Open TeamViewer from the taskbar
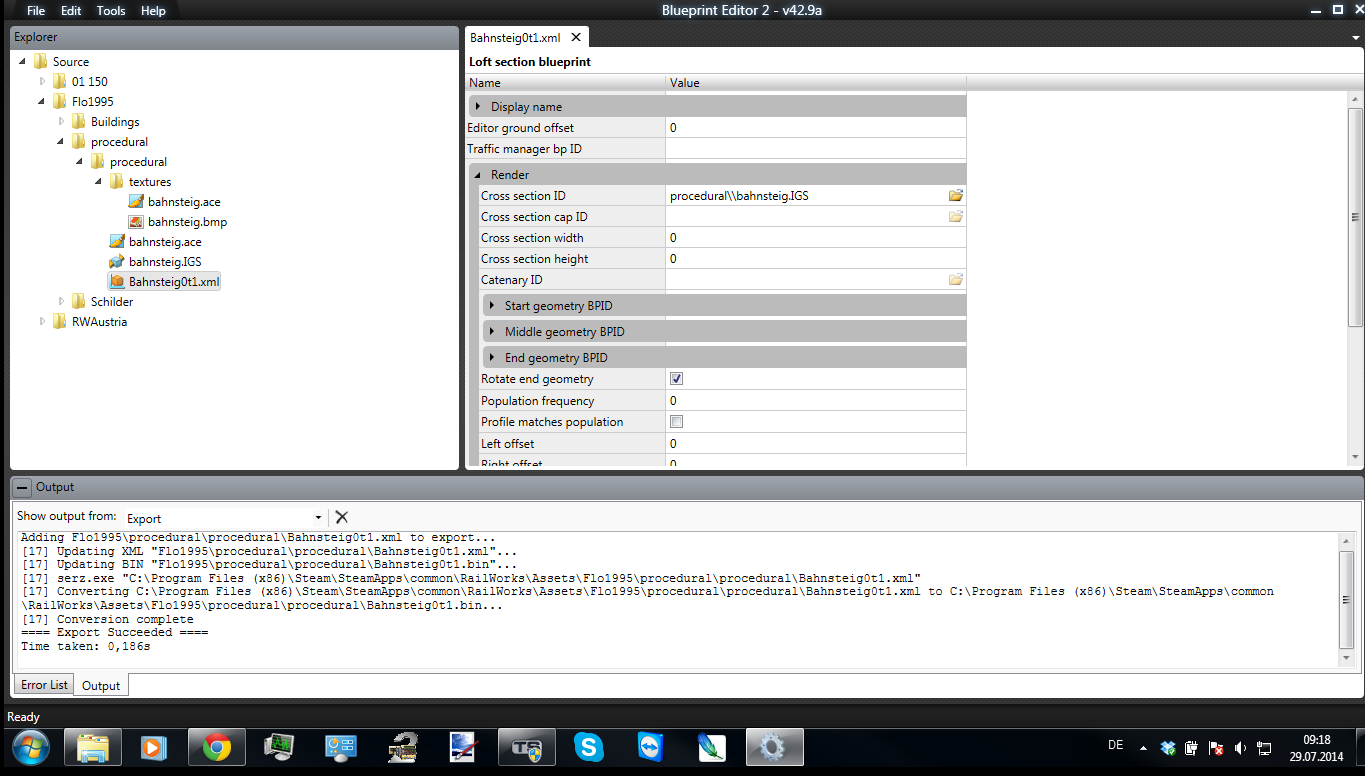1365x776 pixels. 651,747
